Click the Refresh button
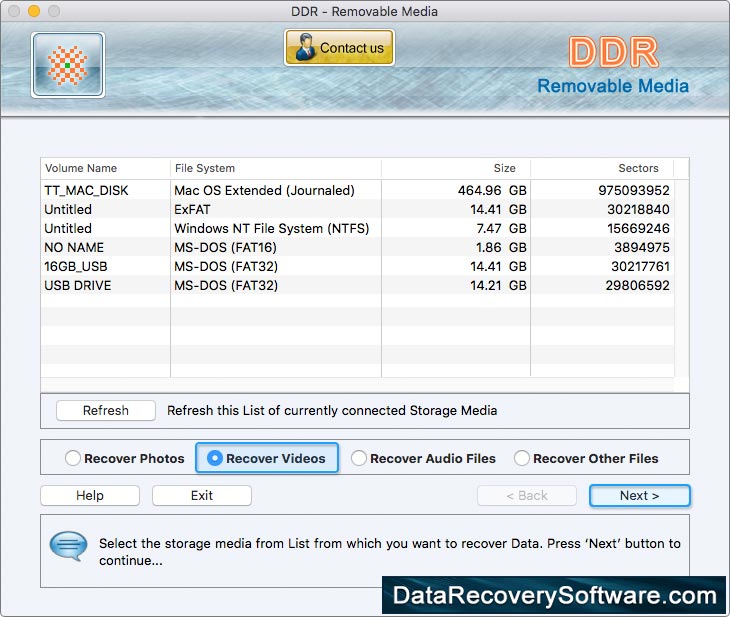 point(106,410)
